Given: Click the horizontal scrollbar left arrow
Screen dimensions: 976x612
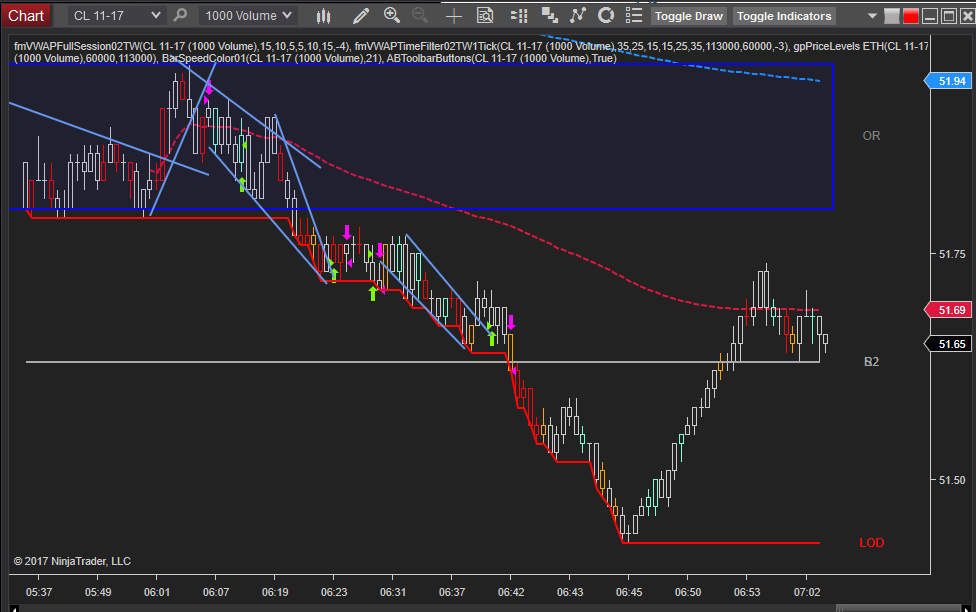Looking at the screenshot, I should click(x=14, y=608).
